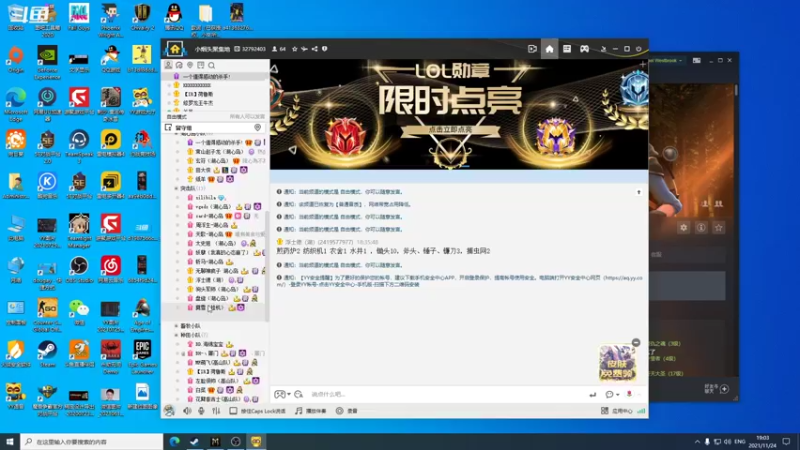Open the title bar menu arrow dropdown

coord(603,49)
